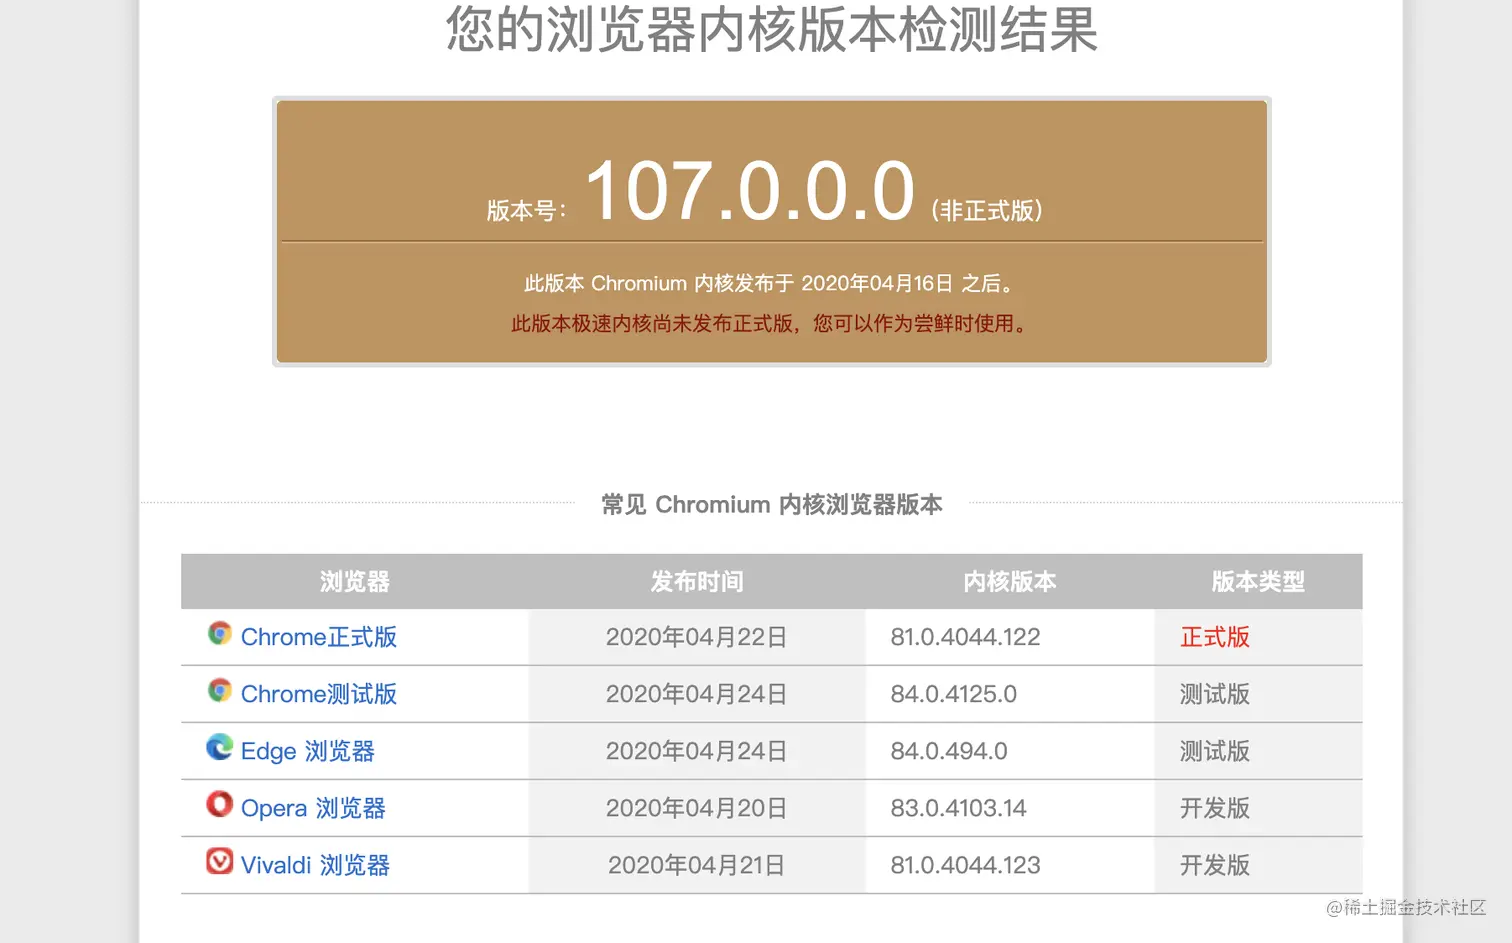Click the date 2020年04月20日
Image resolution: width=1512 pixels, height=943 pixels.
[696, 808]
